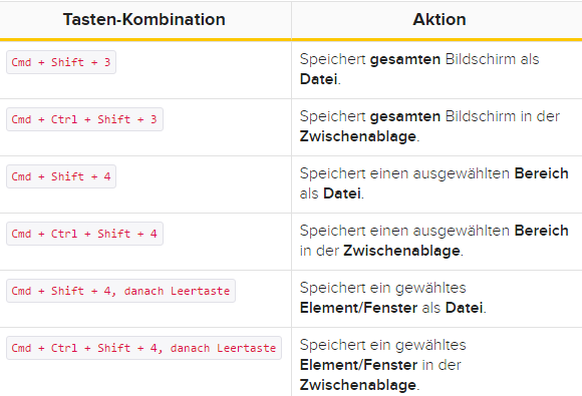Screen dimensions: 582x396
Task: Click the bold word 'Datei' in first row
Action: [318, 79]
